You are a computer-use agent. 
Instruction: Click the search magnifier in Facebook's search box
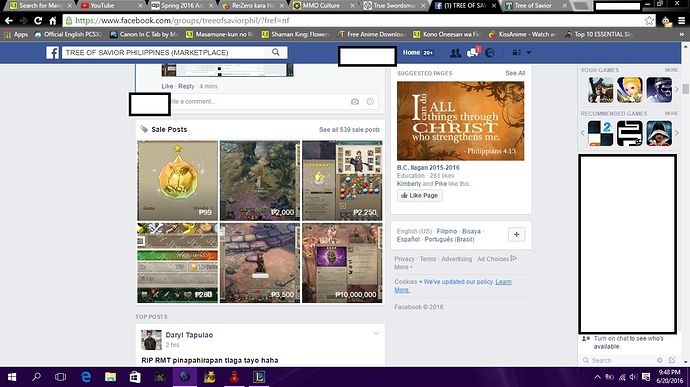[275, 52]
